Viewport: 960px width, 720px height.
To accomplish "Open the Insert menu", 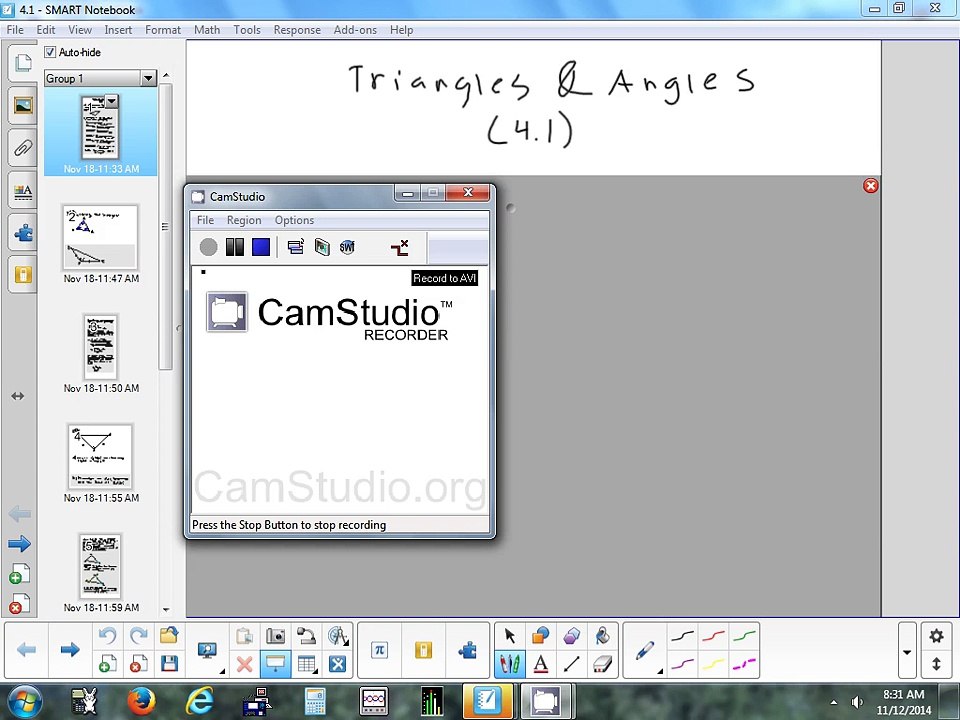I will click(118, 29).
